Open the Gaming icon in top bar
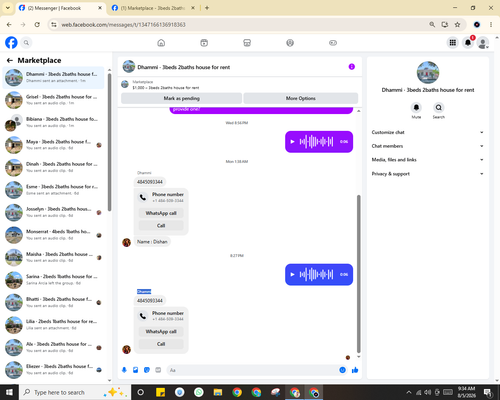This screenshot has width=500, height=400. (x=333, y=43)
